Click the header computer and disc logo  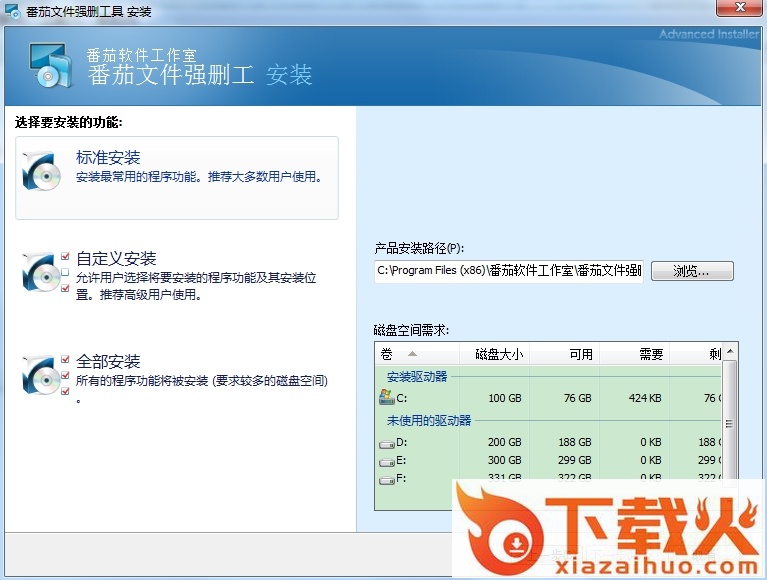pos(49,65)
